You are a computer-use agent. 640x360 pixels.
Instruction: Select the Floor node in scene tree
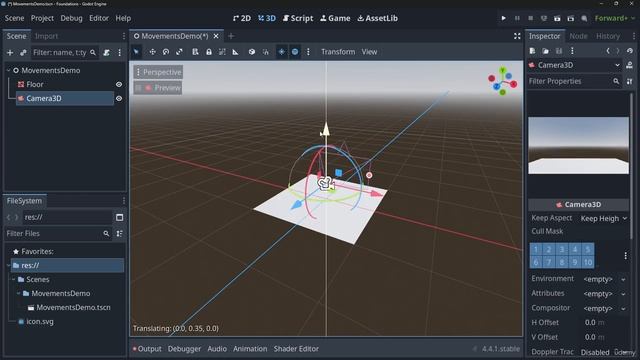pos(35,84)
